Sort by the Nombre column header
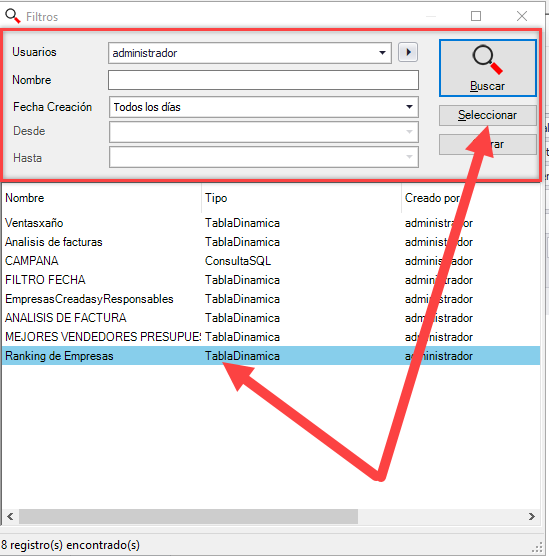 (102, 198)
